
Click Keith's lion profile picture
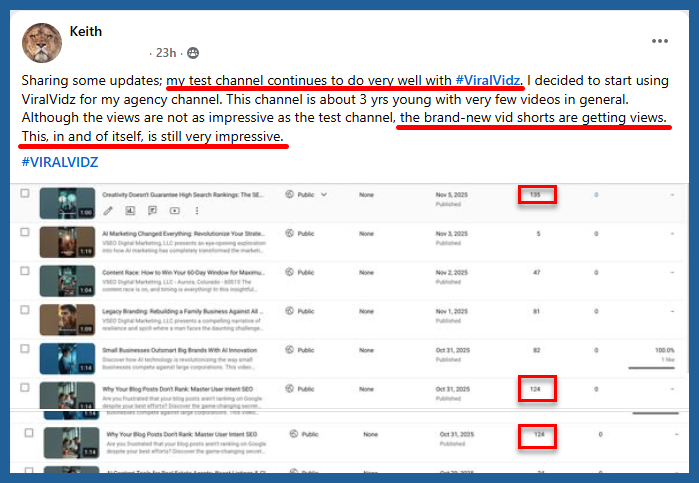coord(40,40)
